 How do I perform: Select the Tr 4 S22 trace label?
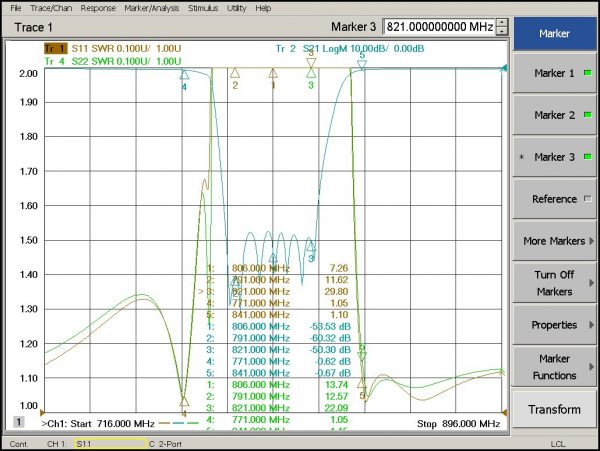pyautogui.click(x=112, y=61)
